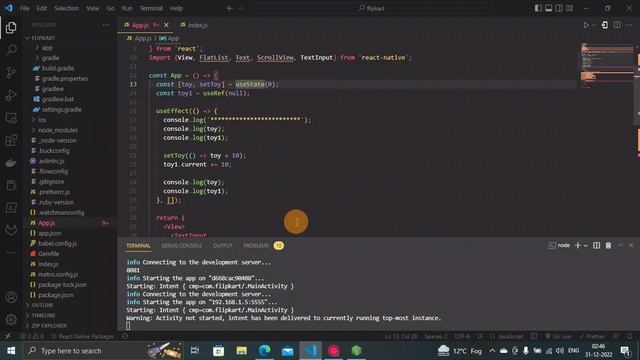
Task: Click React Native Packager in status bar
Action: pos(82,336)
